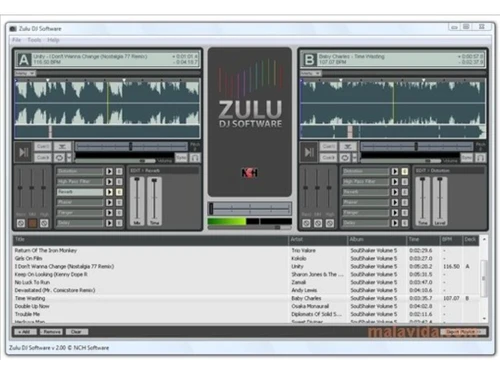Click the down arrow of the playlist scrollbar
Viewport: 500px width, 375px height.
point(484,319)
